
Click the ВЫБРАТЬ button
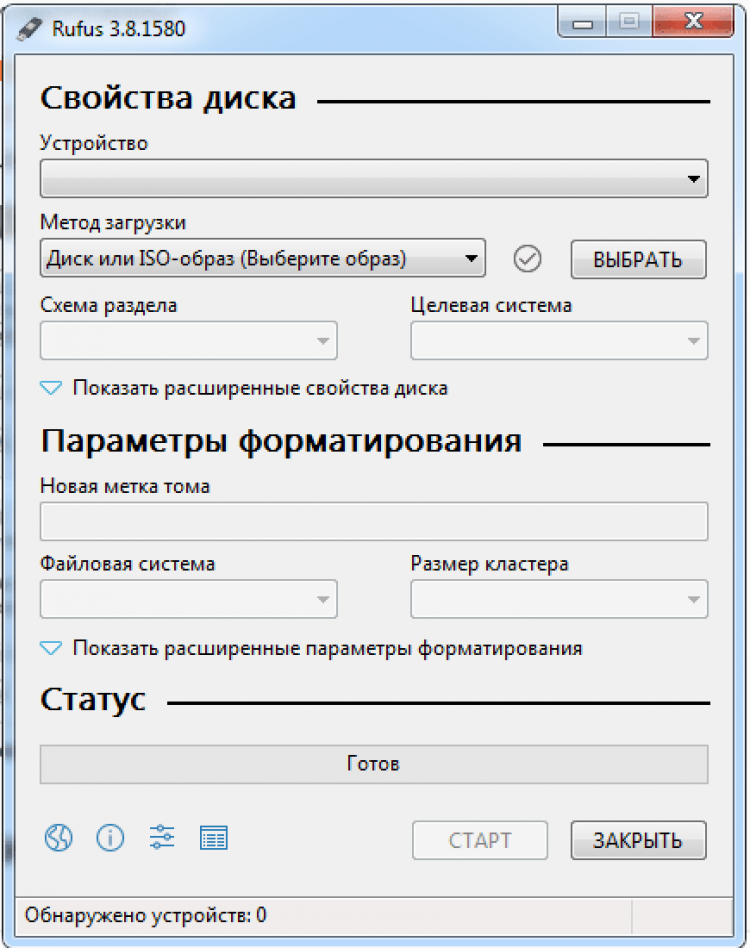point(638,259)
